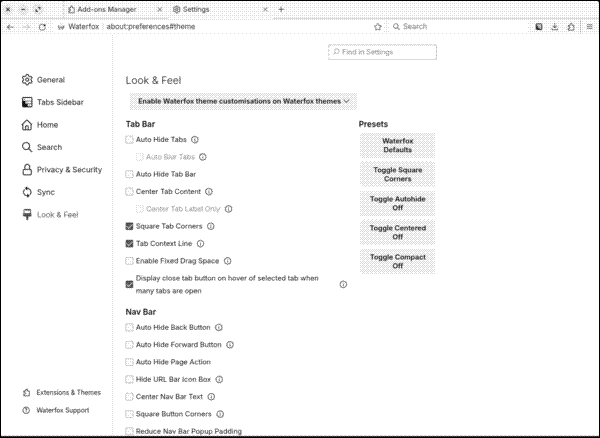Open Enable Waterfox theme customisations dropdown
Screen dimensions: 600x438
tap(243, 101)
